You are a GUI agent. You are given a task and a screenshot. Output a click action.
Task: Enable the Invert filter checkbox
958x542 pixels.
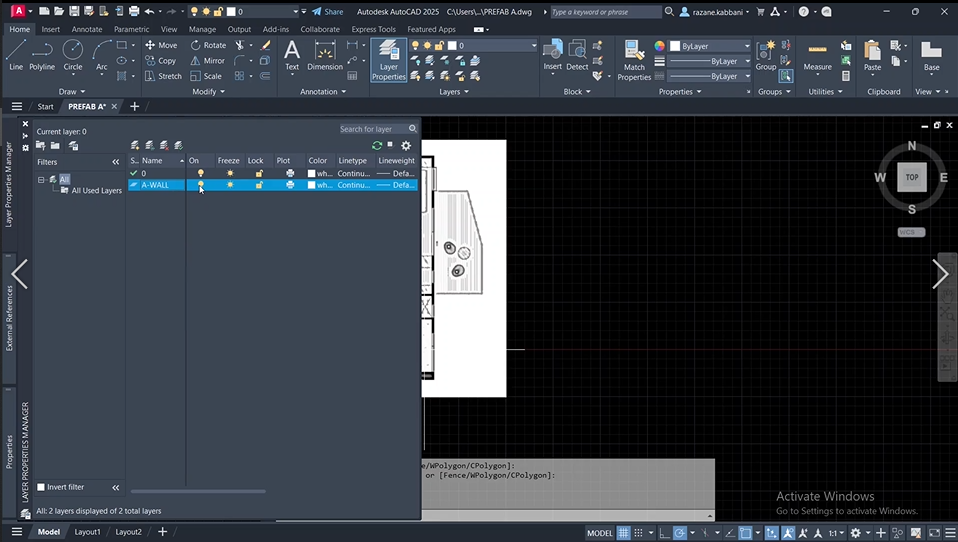click(41, 487)
